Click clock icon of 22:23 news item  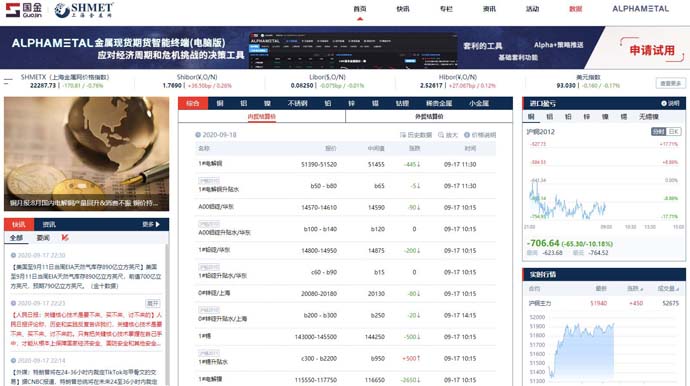13,303
